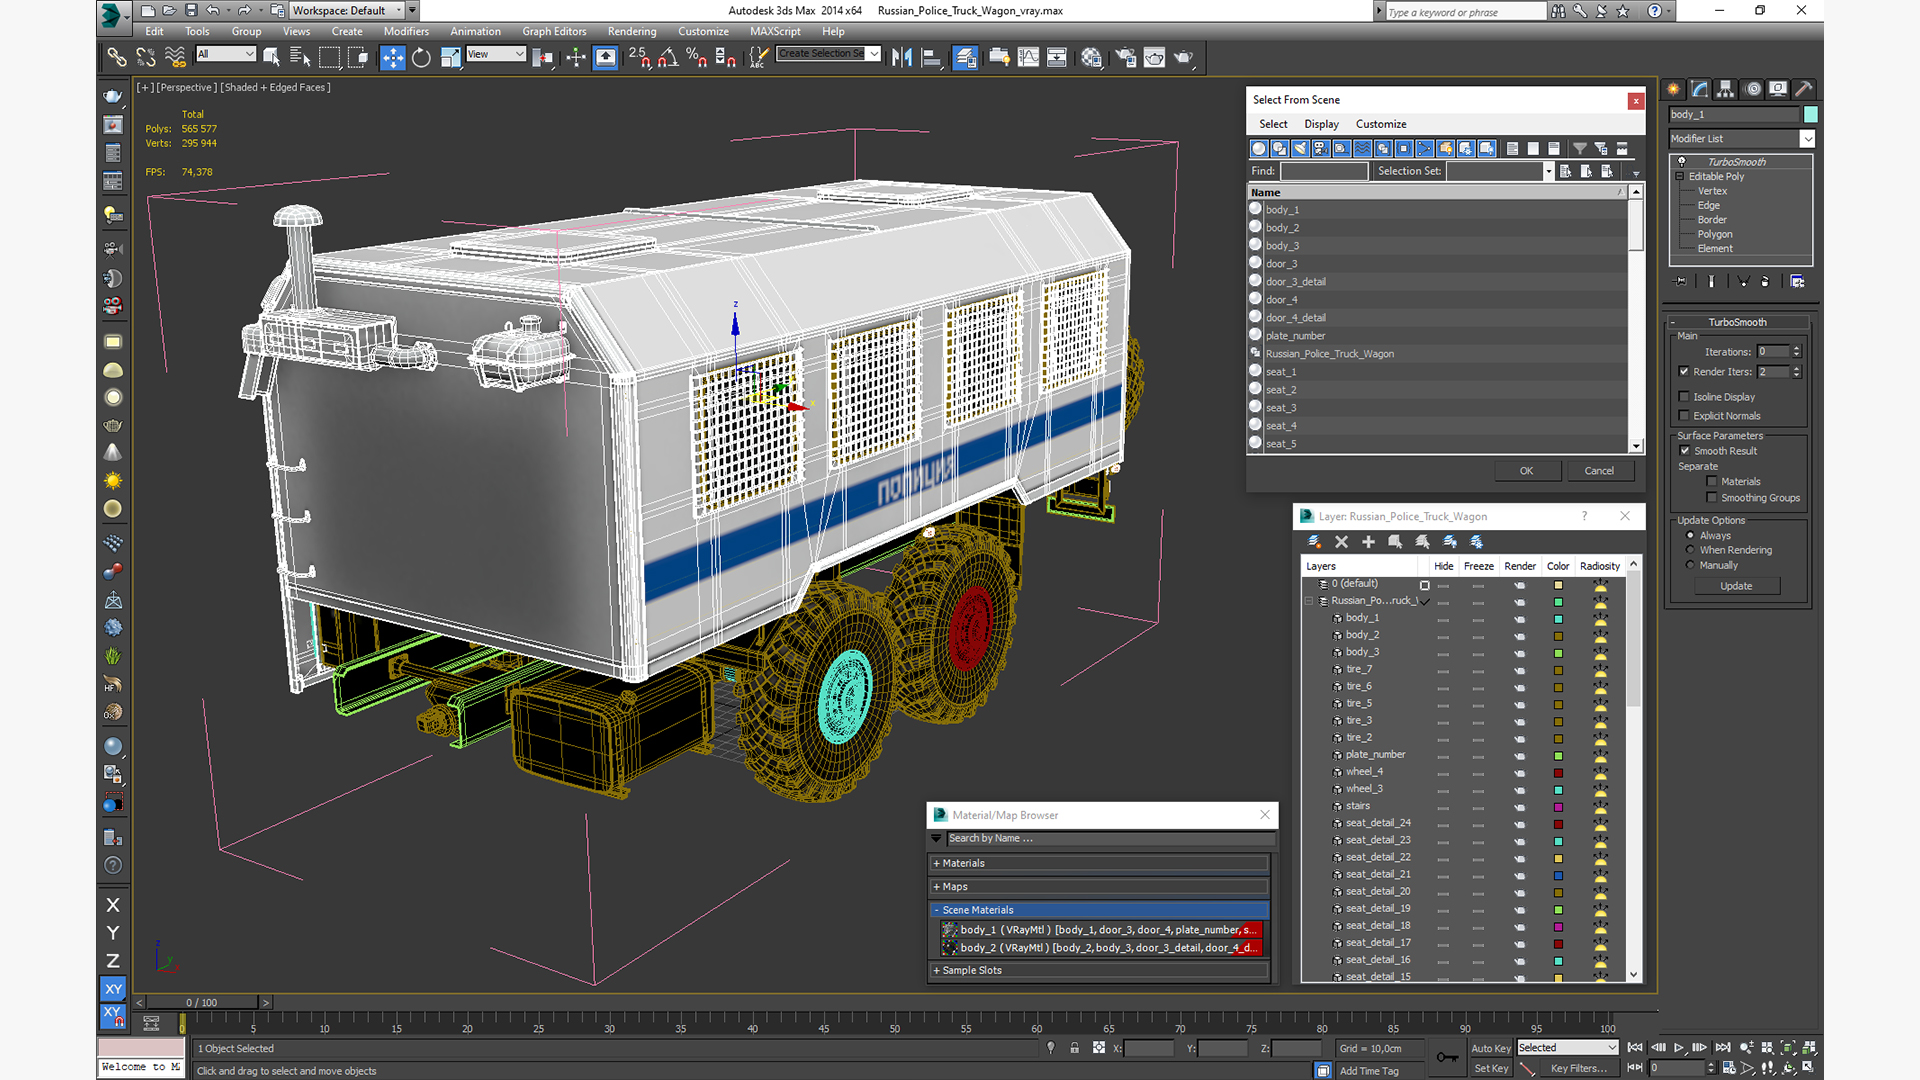Check Separate by Smoothing Groups checkbox

(x=1712, y=498)
